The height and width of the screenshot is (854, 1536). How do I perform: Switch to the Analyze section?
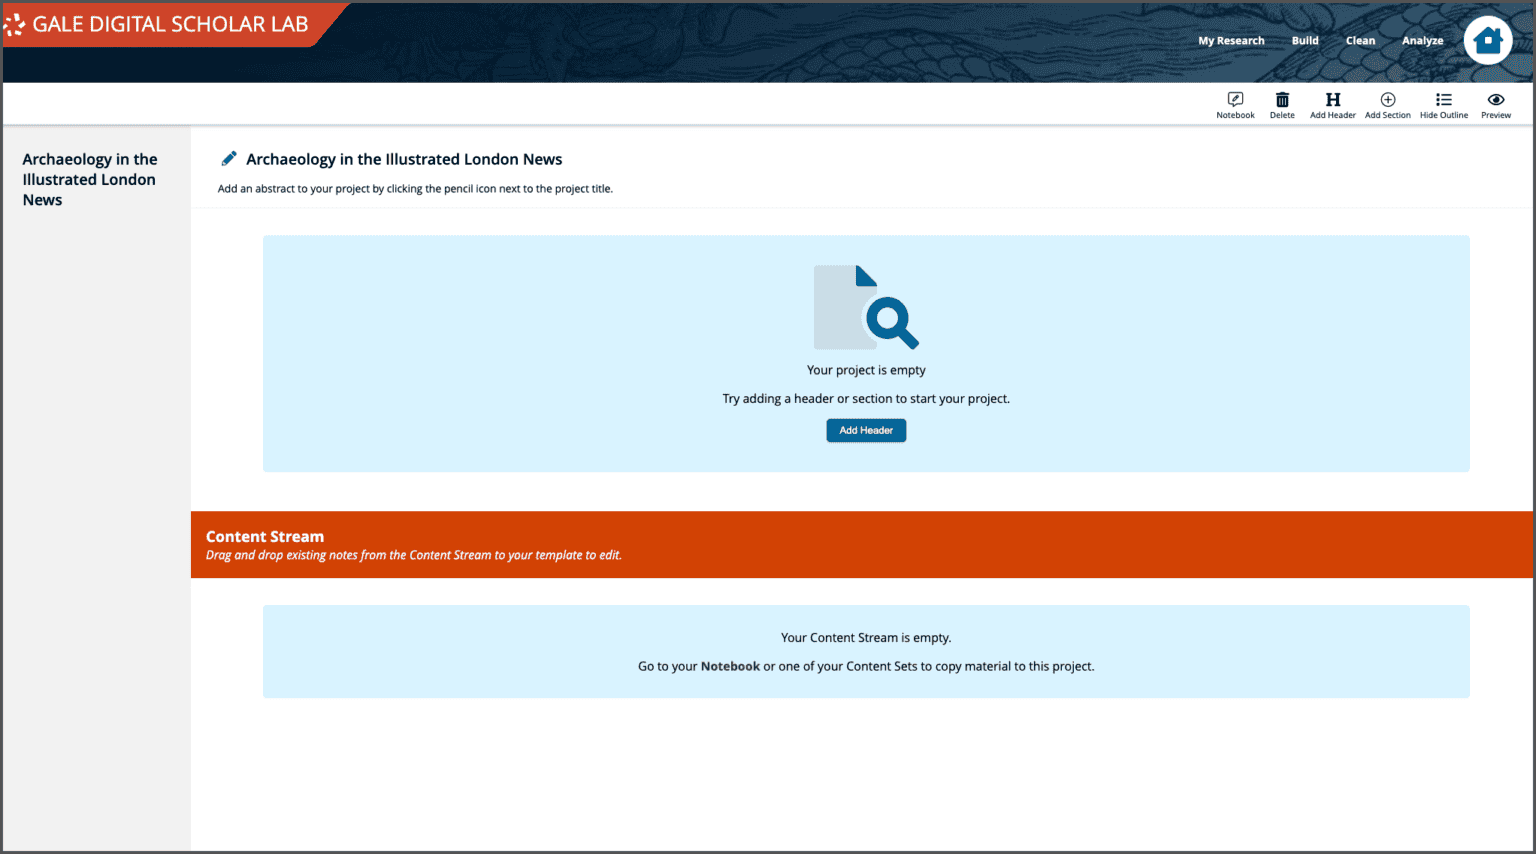click(x=1422, y=40)
